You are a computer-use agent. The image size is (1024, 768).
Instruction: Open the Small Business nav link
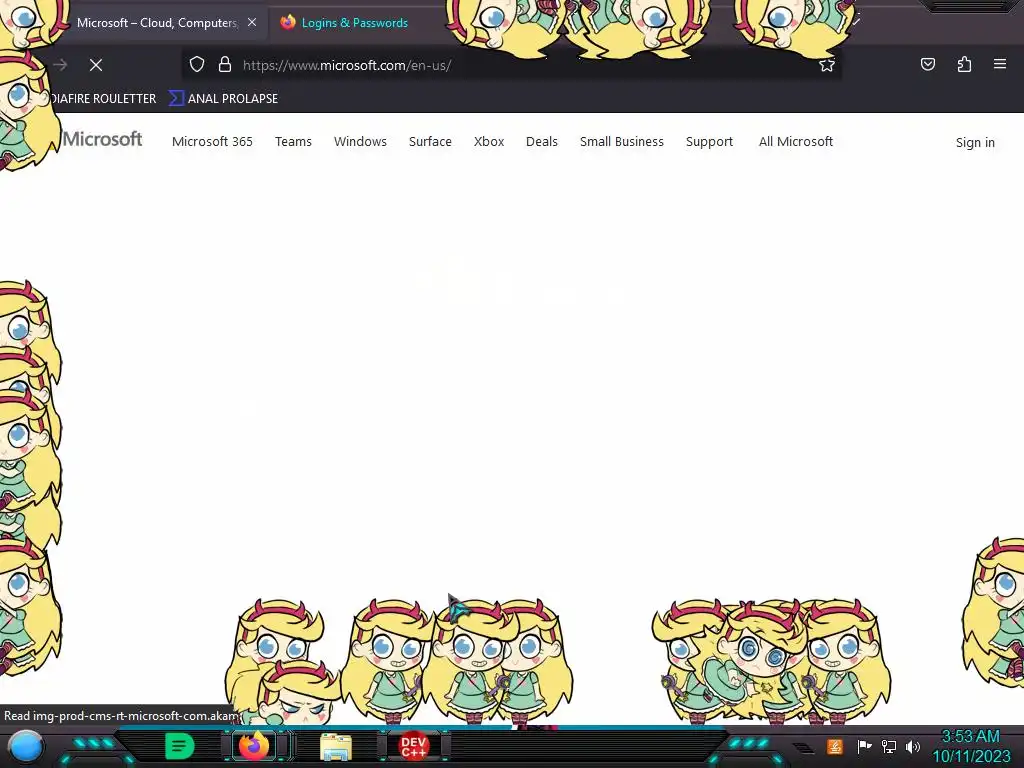[x=622, y=142]
